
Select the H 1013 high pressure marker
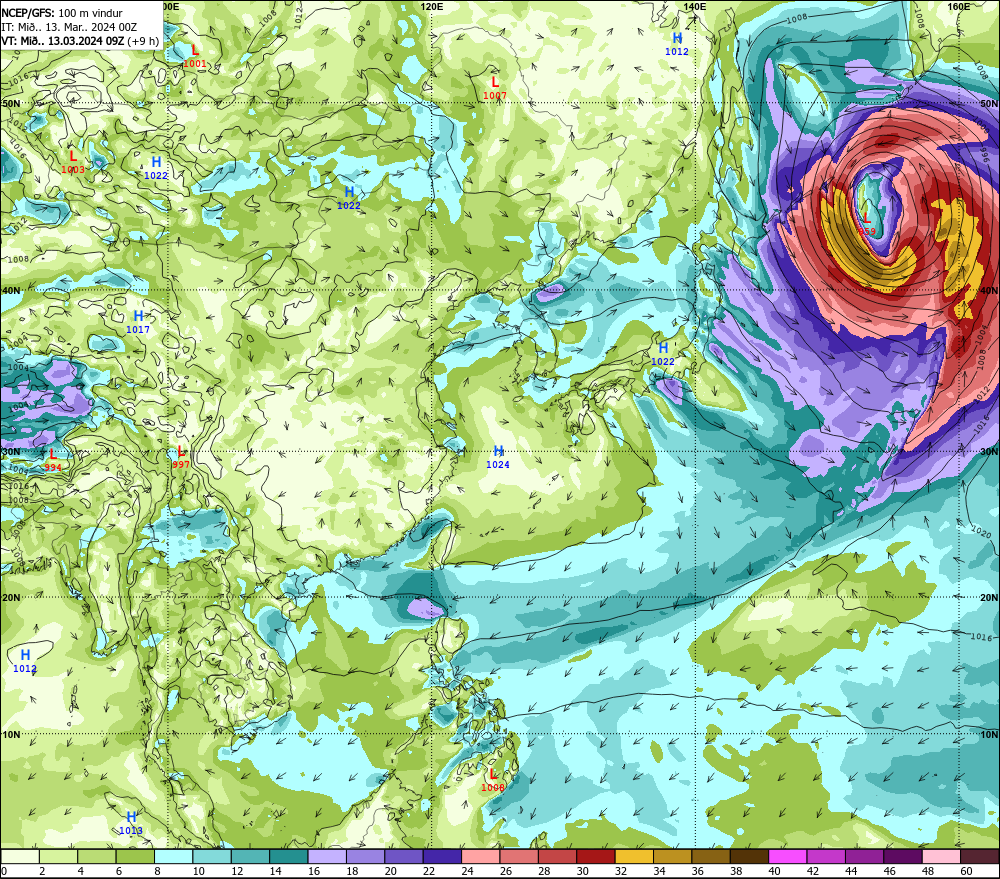coord(131,824)
